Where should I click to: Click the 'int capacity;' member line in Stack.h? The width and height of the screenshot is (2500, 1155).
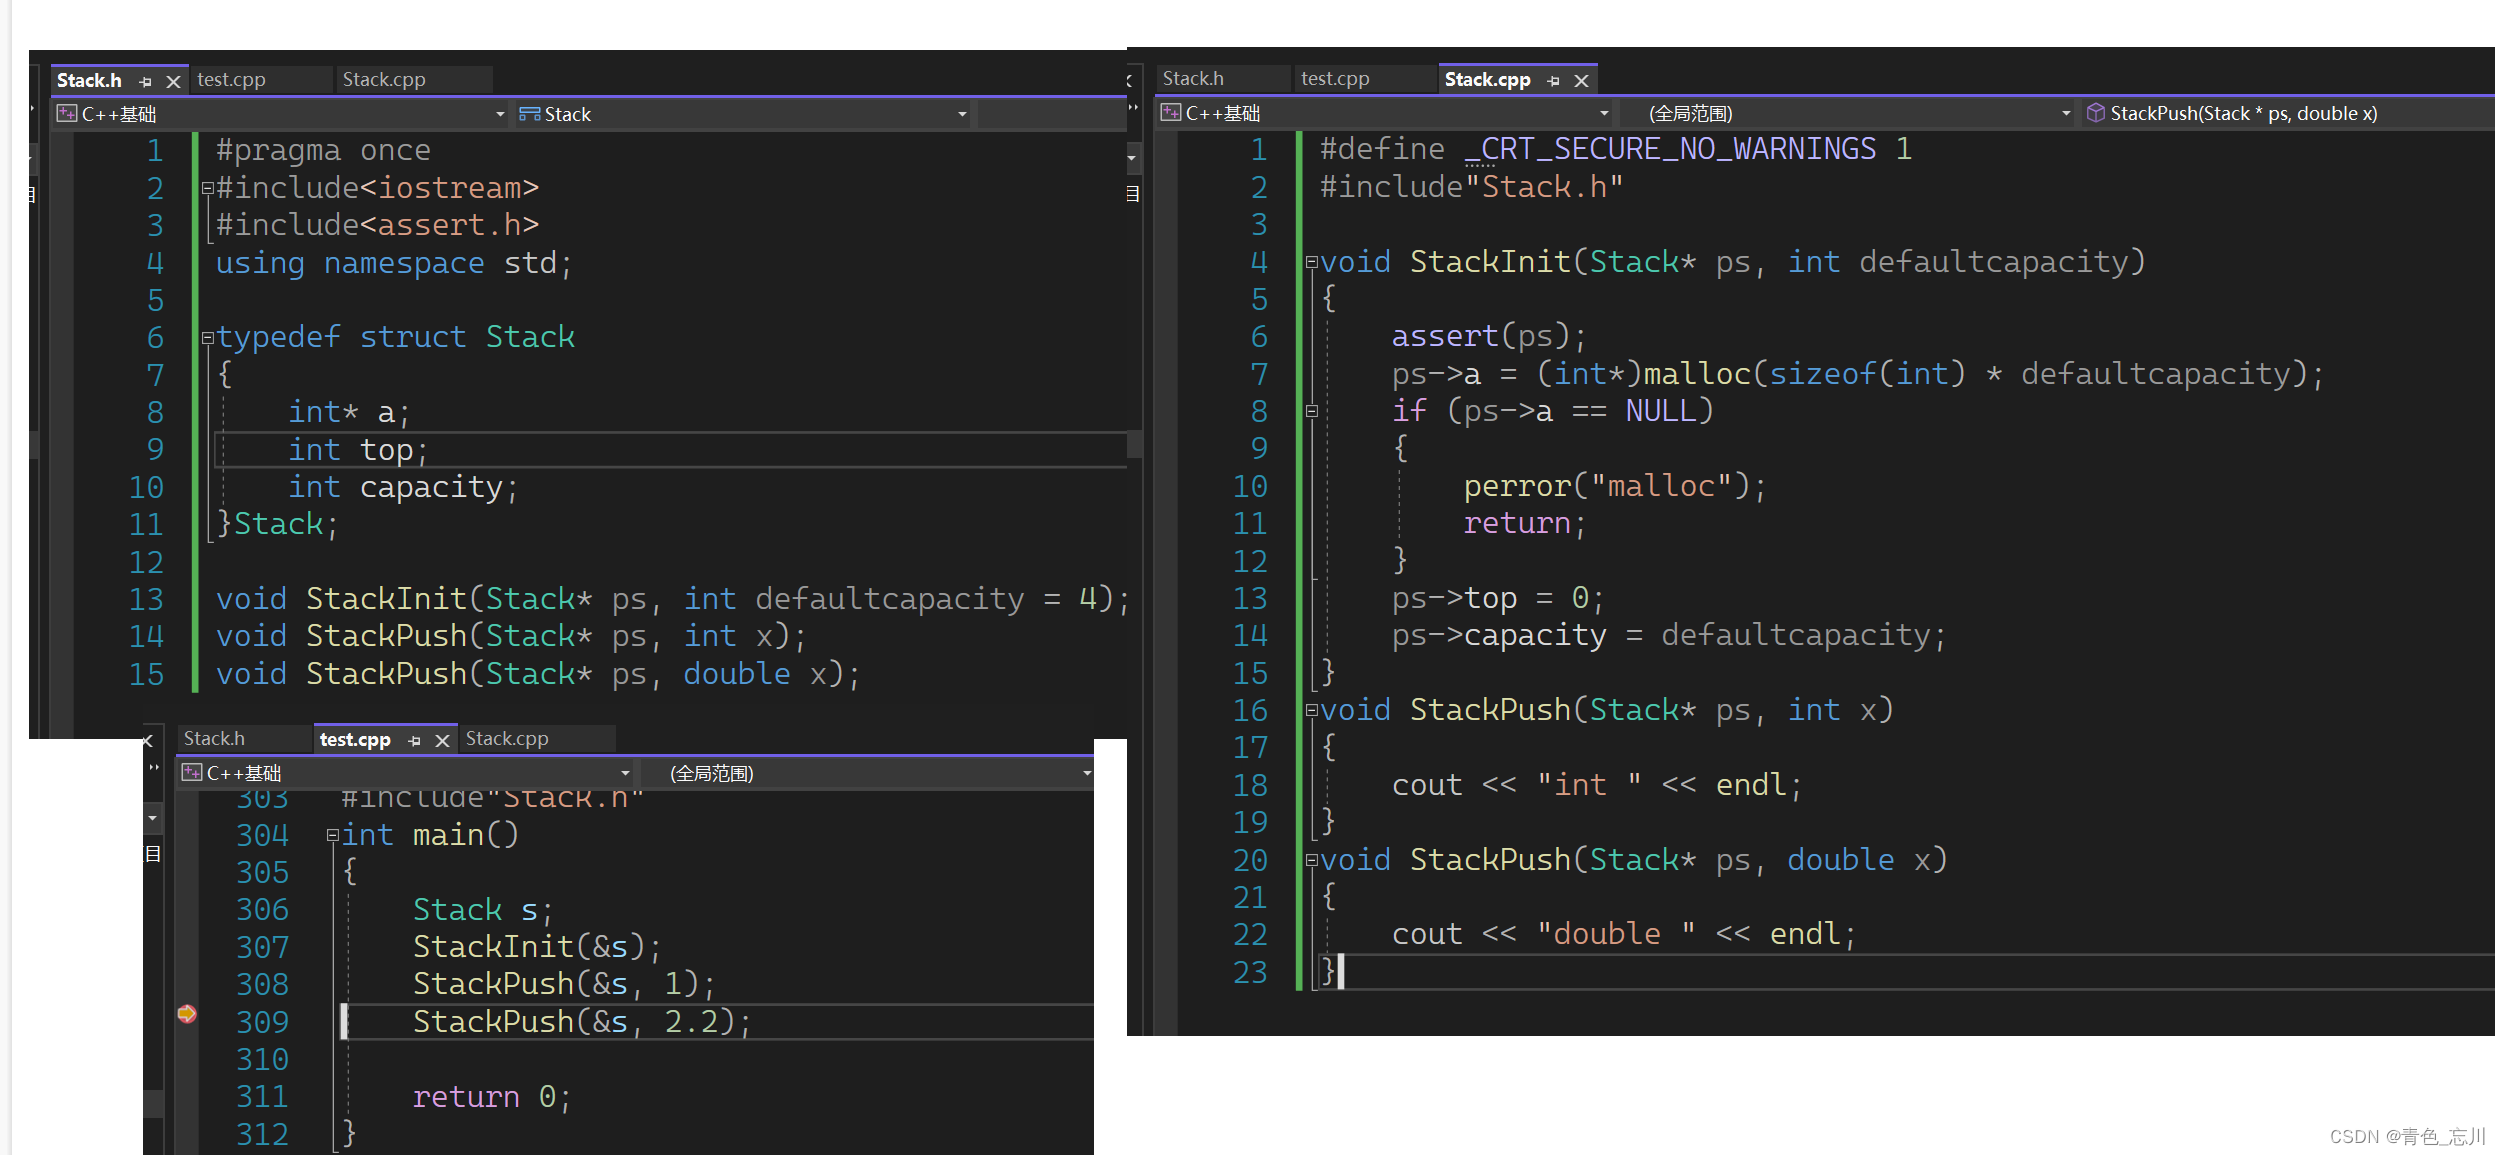pos(403,488)
